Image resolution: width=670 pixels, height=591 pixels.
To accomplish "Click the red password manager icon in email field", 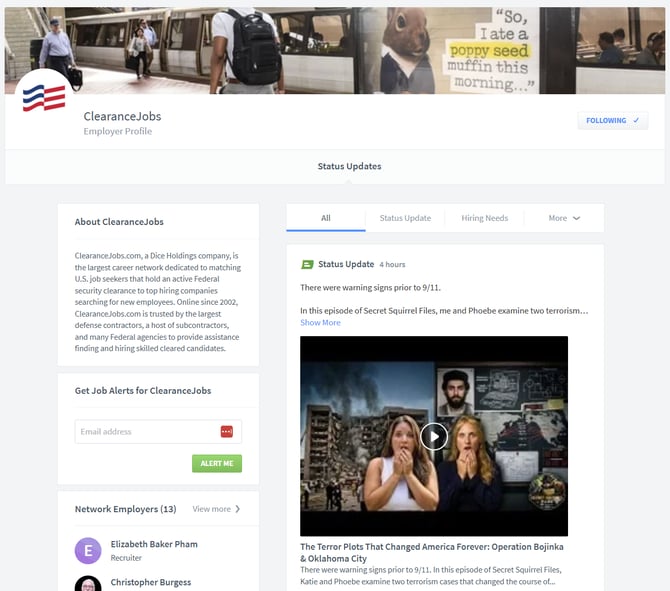I will click(x=226, y=432).
